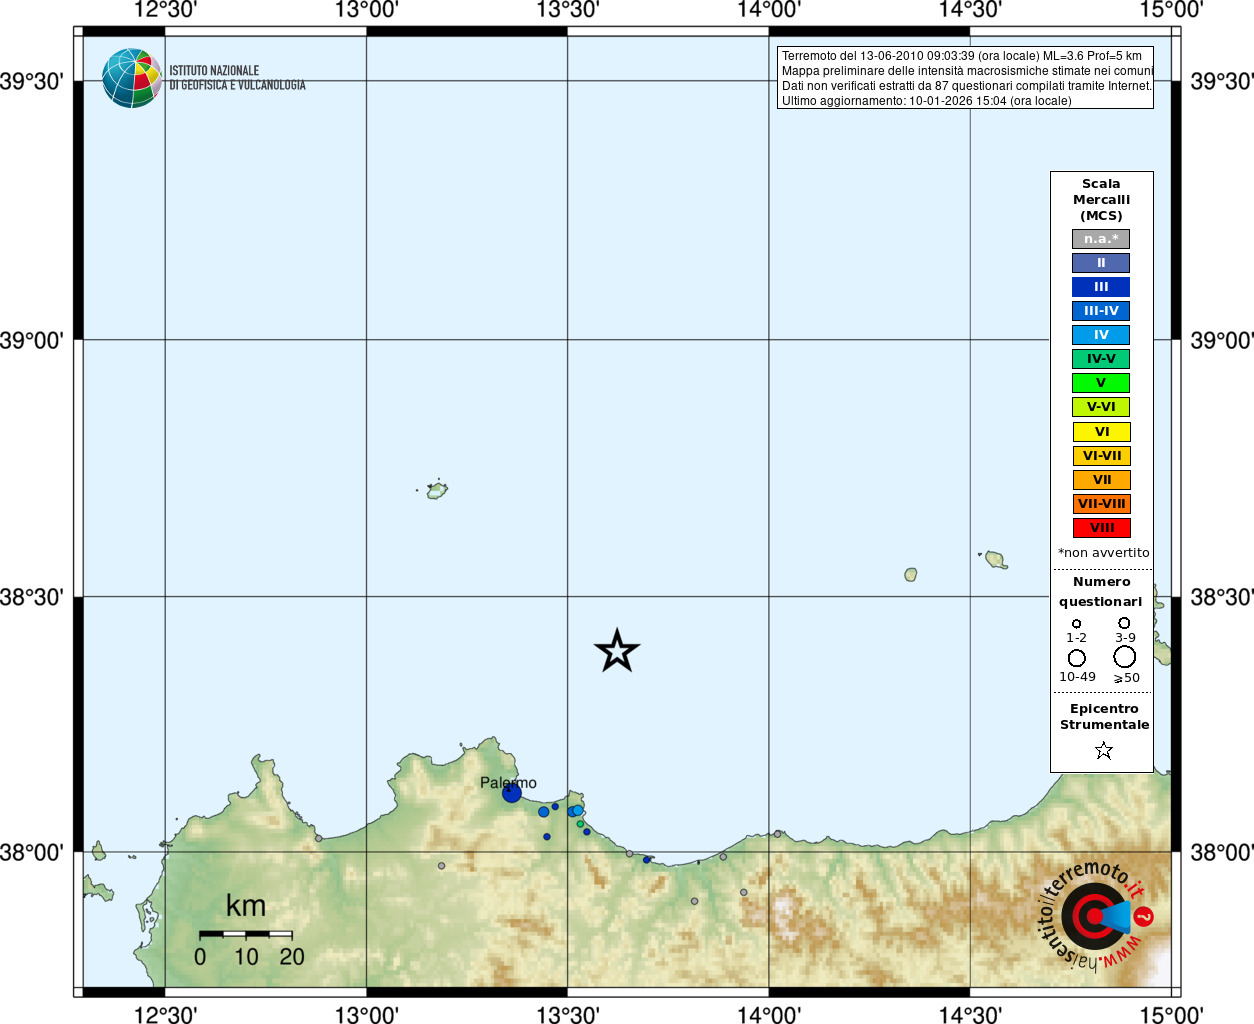
Task: Click the IV-V intensity swatch
Action: 1101,359
